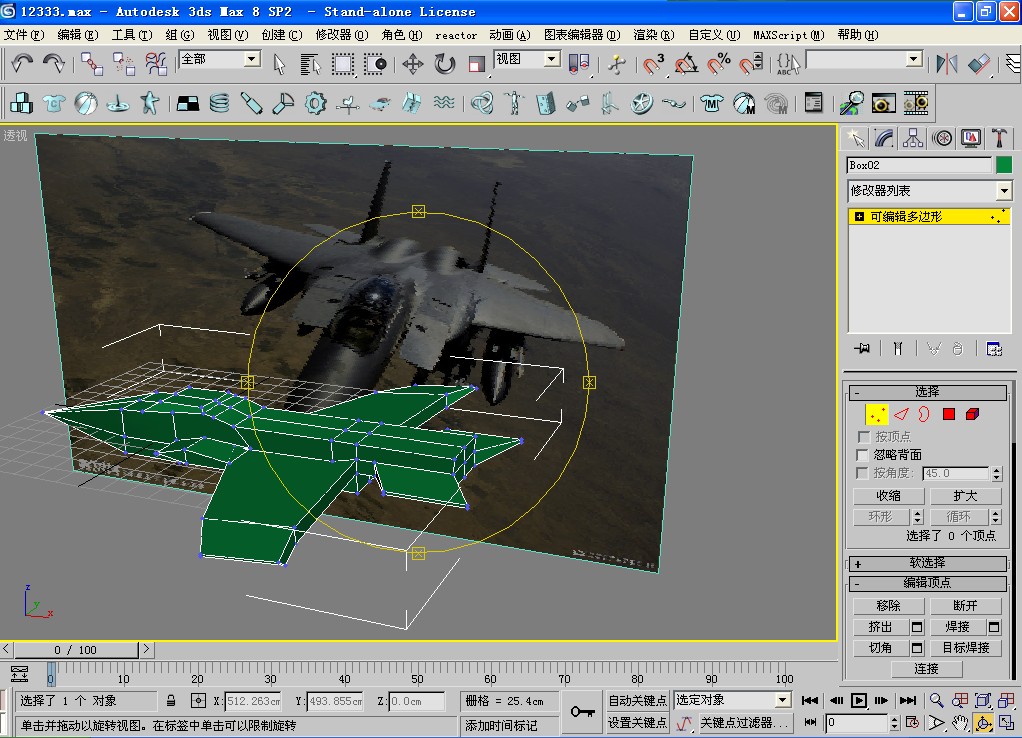Open the 文件(F) menu
This screenshot has width=1022, height=738.
23,35
